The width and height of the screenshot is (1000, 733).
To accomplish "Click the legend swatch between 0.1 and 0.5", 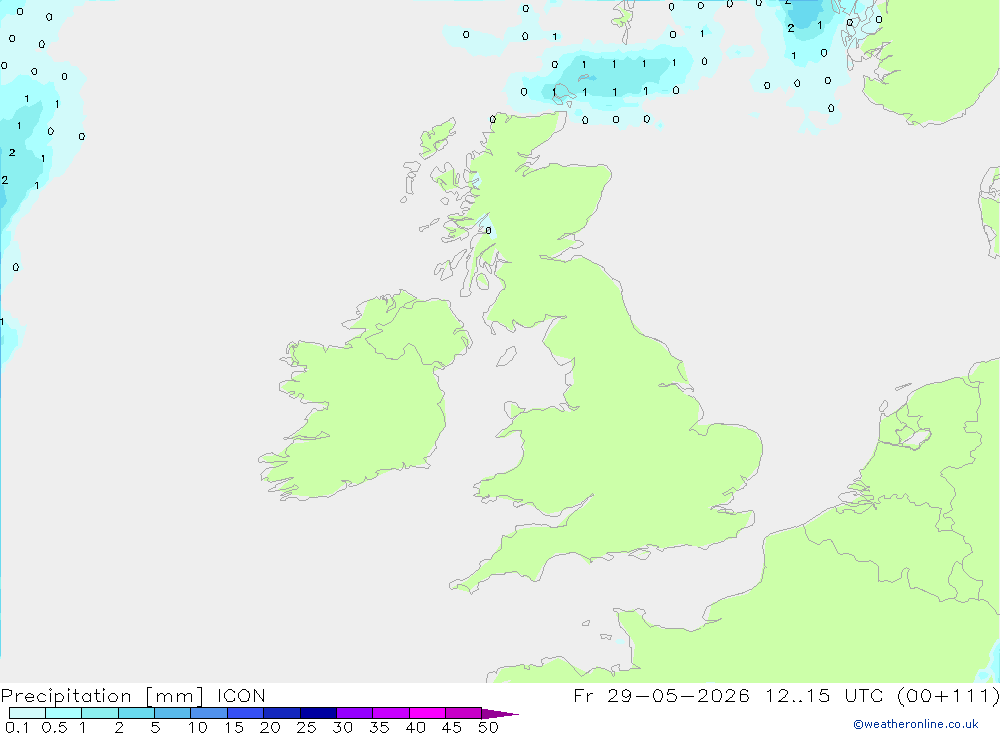I will pyautogui.click(x=27, y=713).
